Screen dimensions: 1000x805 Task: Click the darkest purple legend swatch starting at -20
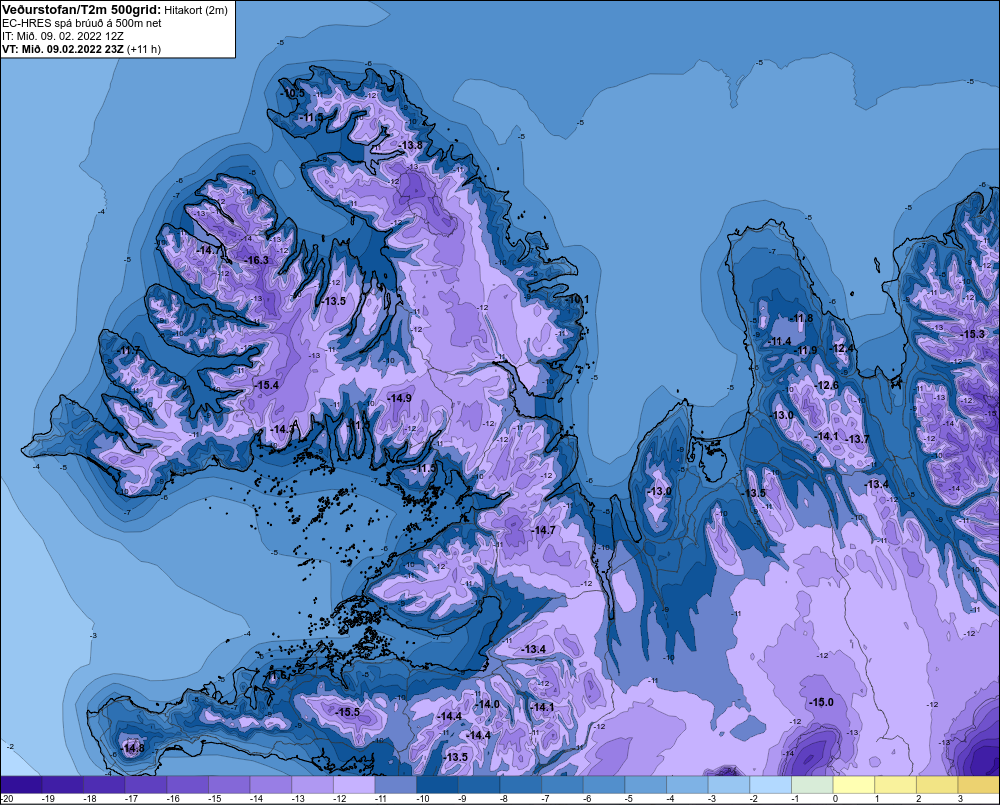click(21, 784)
